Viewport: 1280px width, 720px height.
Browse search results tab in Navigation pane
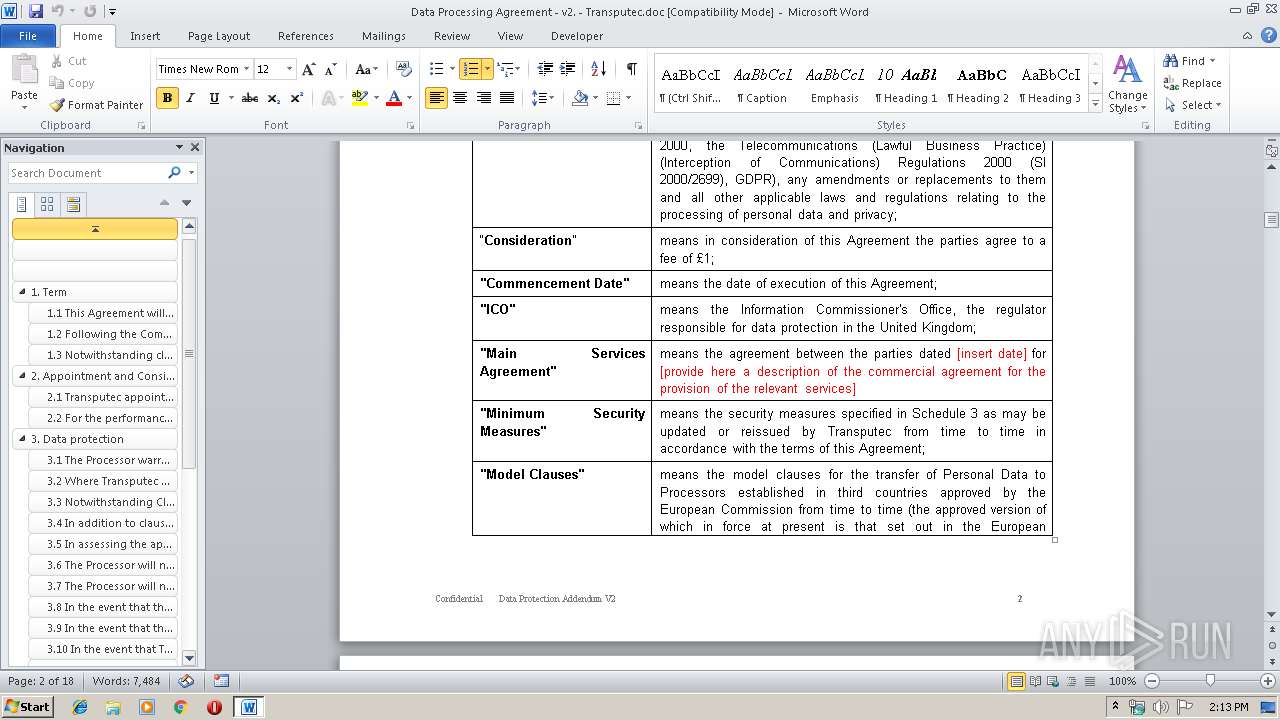click(73, 204)
